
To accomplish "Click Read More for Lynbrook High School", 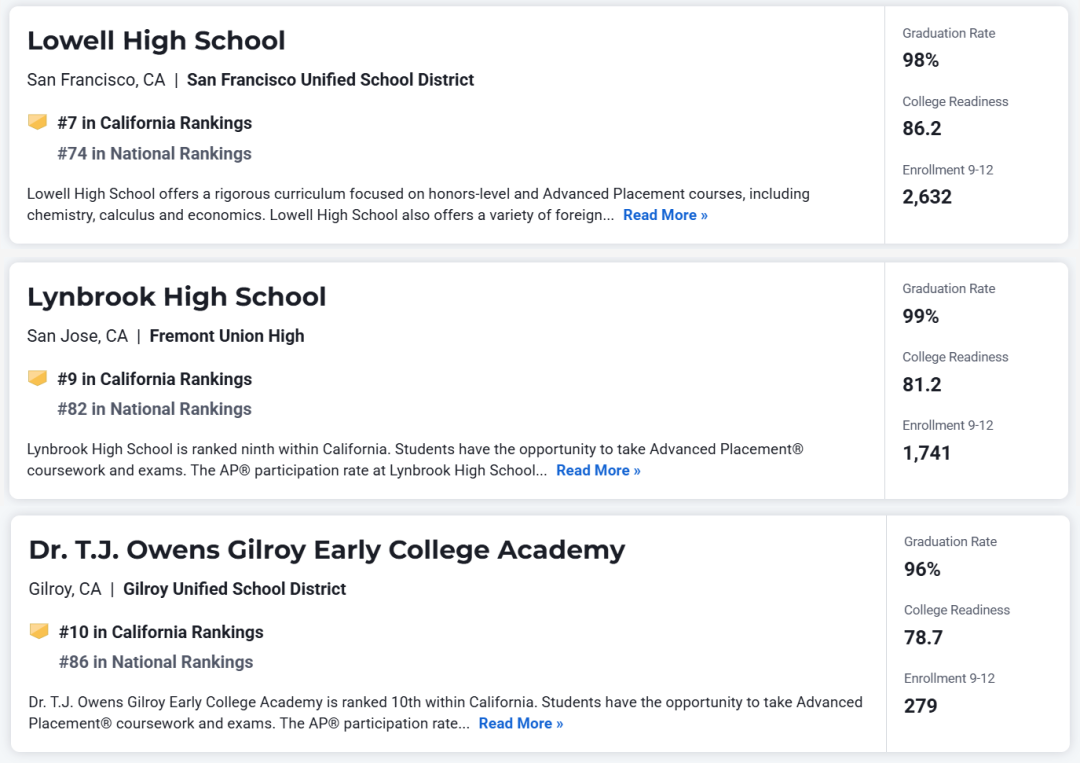I will [599, 470].
